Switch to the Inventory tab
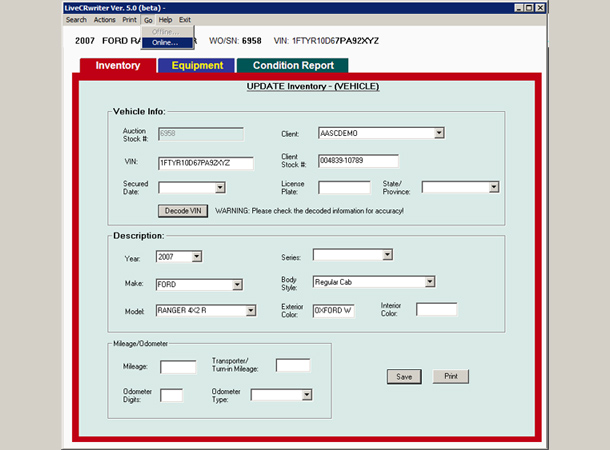This screenshot has height=450, width=610. tap(118, 65)
